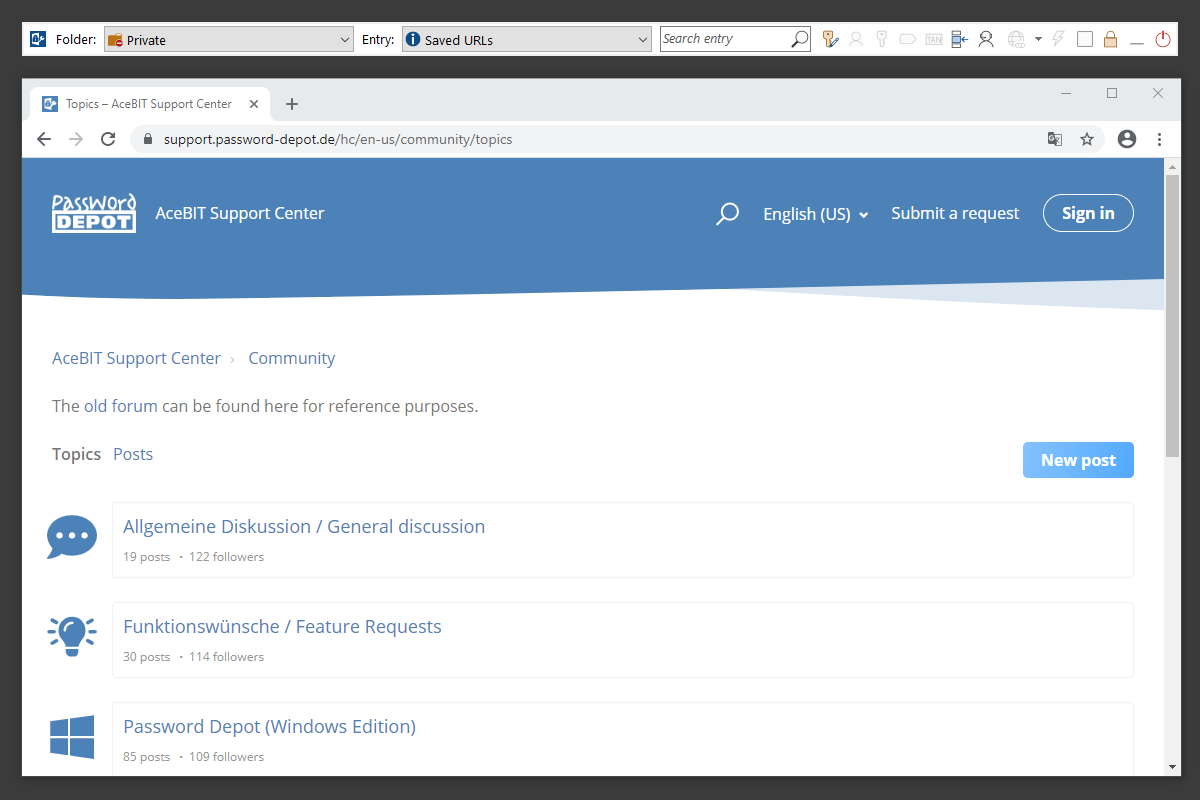Image resolution: width=1200 pixels, height=800 pixels.
Task: Click '109 followers' text
Action: click(226, 757)
